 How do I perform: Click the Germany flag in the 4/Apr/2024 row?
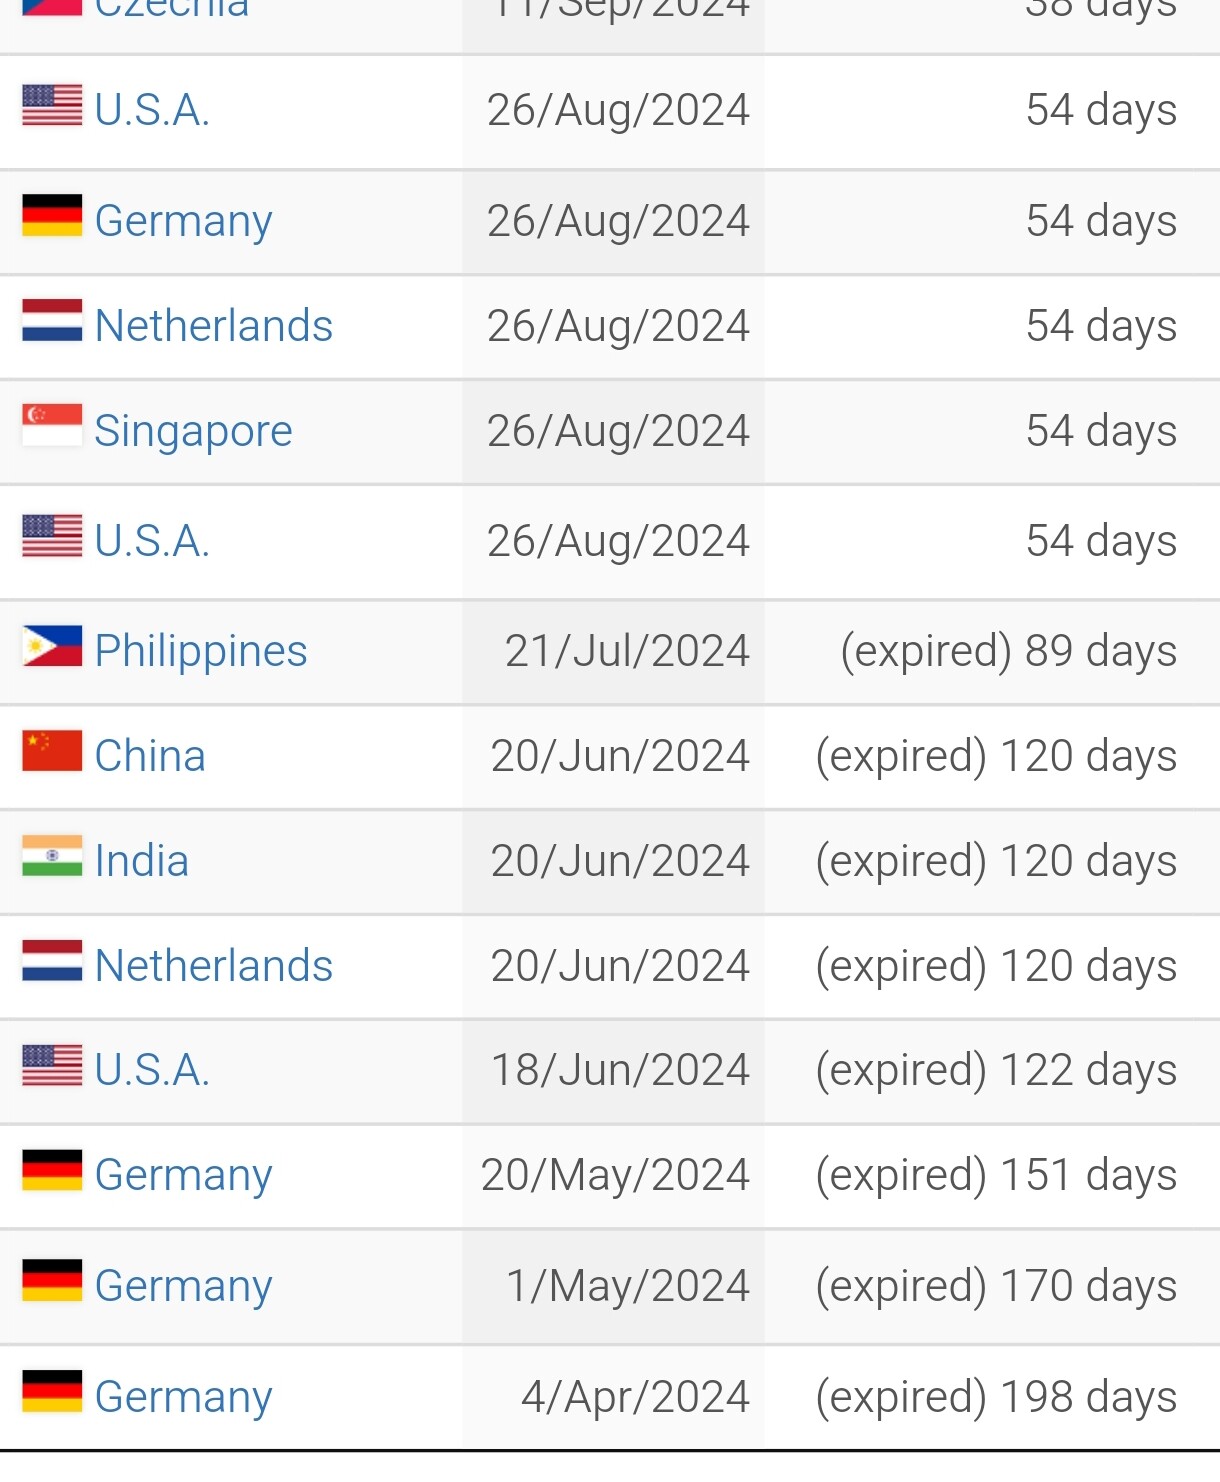pyautogui.click(x=52, y=1391)
